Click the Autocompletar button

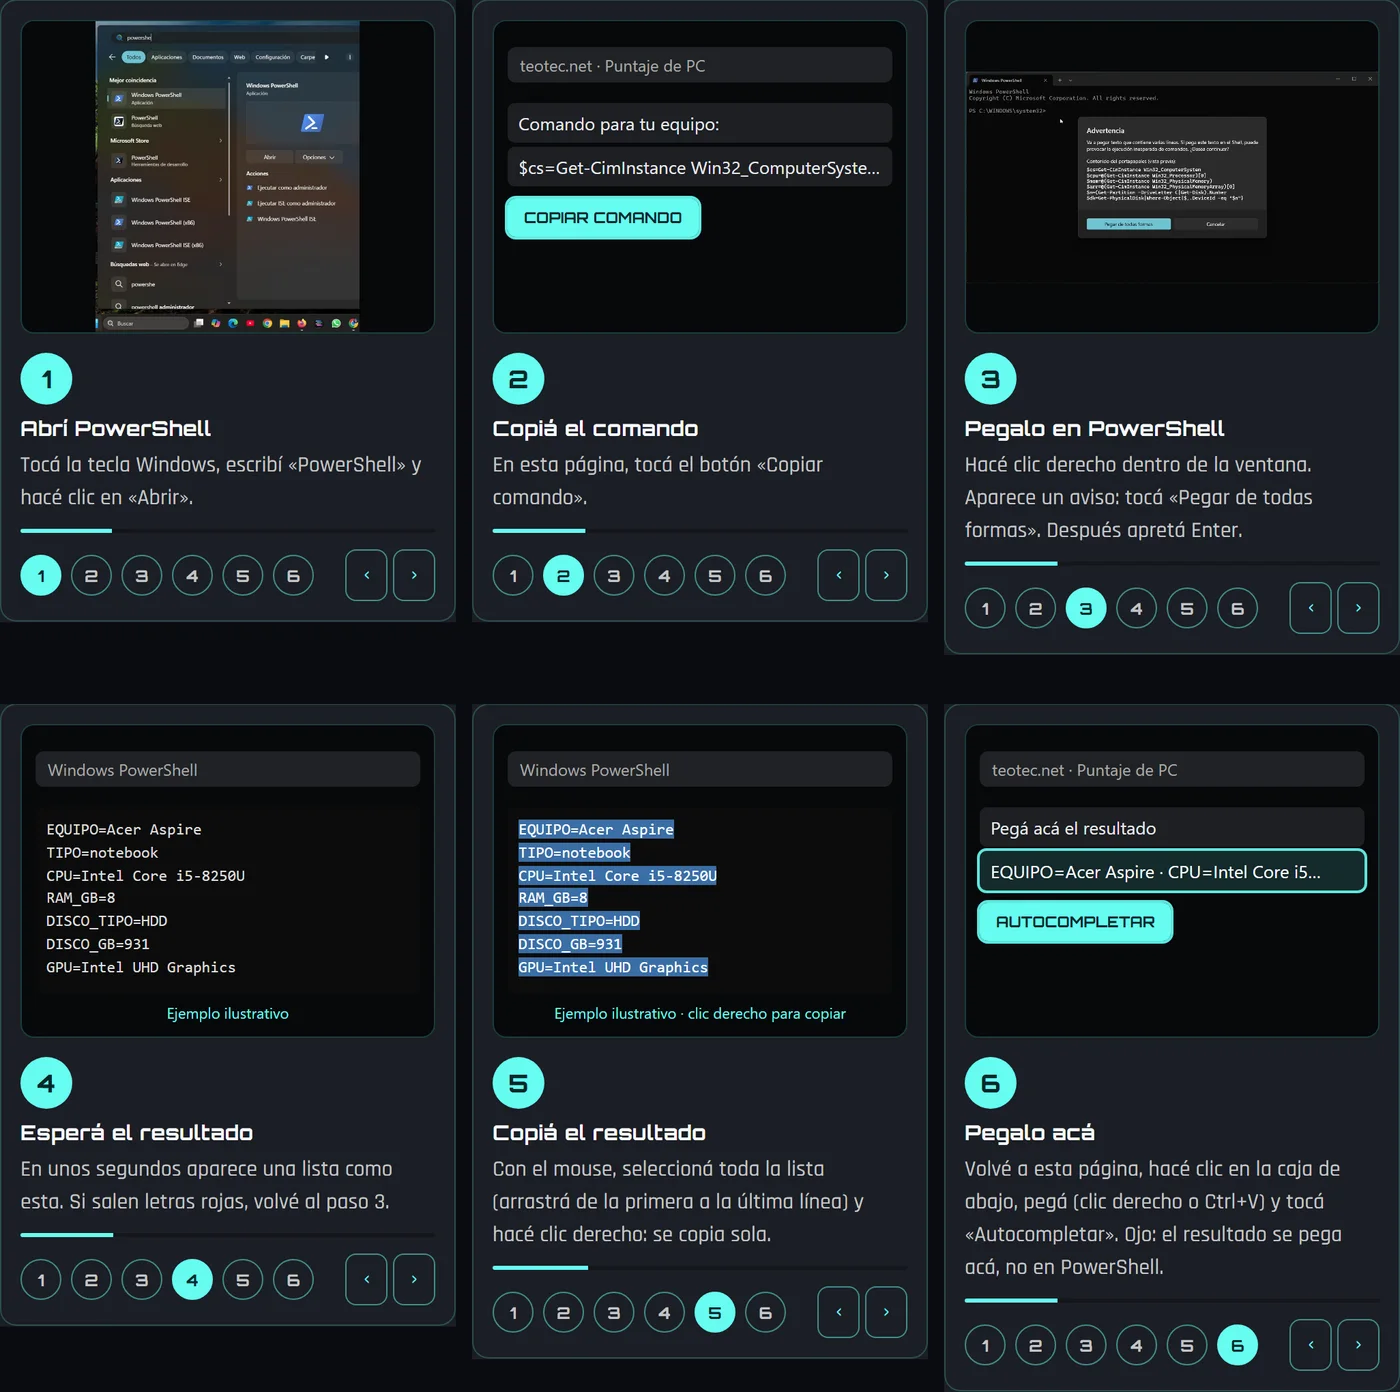click(1075, 922)
